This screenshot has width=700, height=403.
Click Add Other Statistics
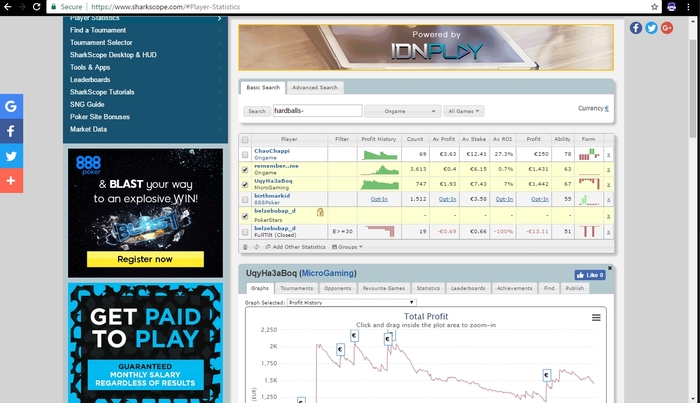click(295, 247)
